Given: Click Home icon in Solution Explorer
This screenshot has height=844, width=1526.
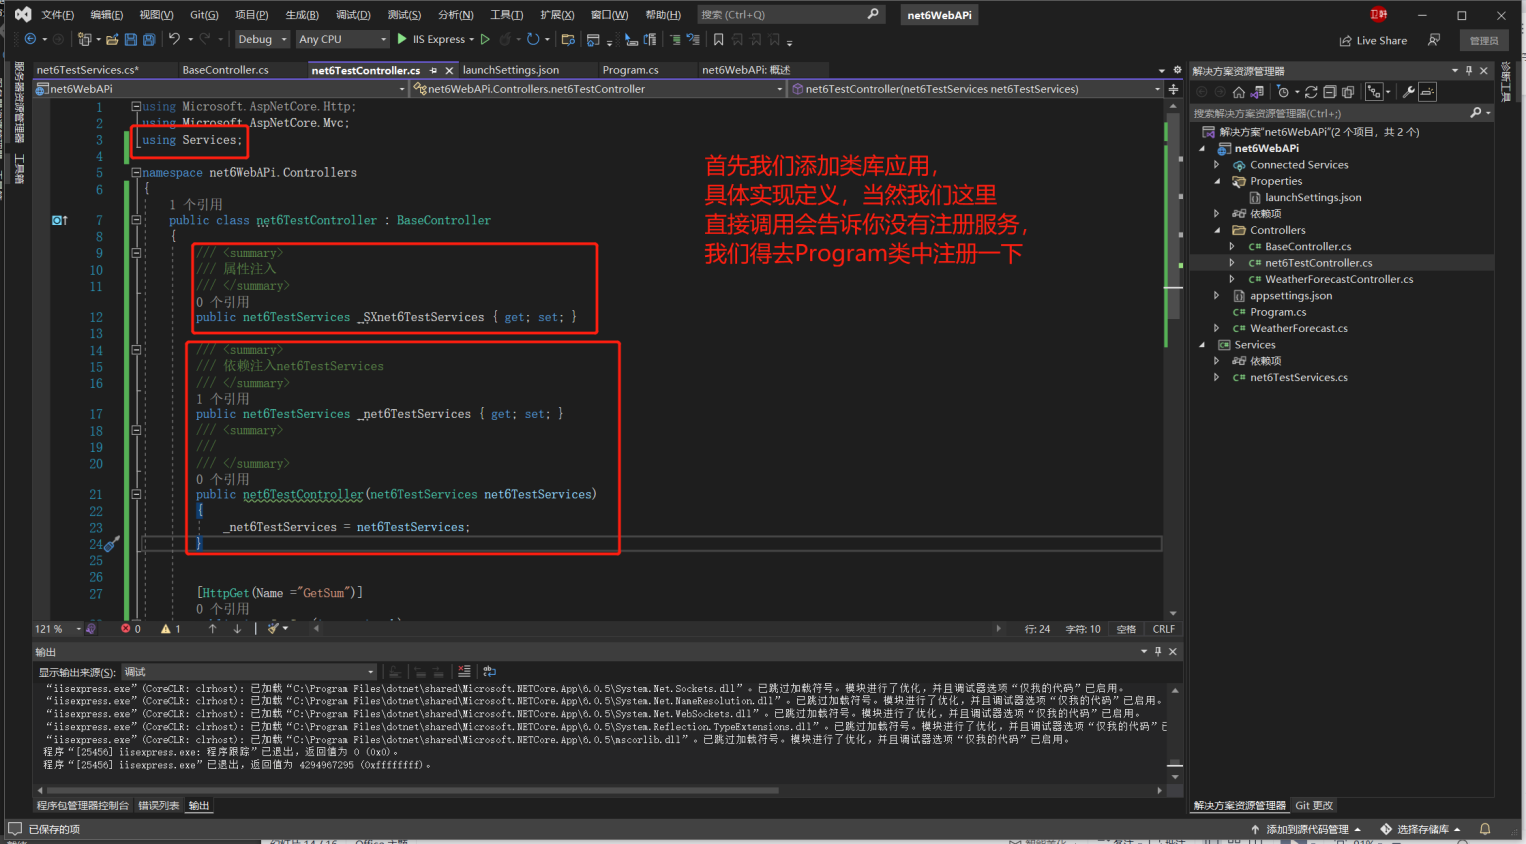Looking at the screenshot, I should click(x=1239, y=92).
